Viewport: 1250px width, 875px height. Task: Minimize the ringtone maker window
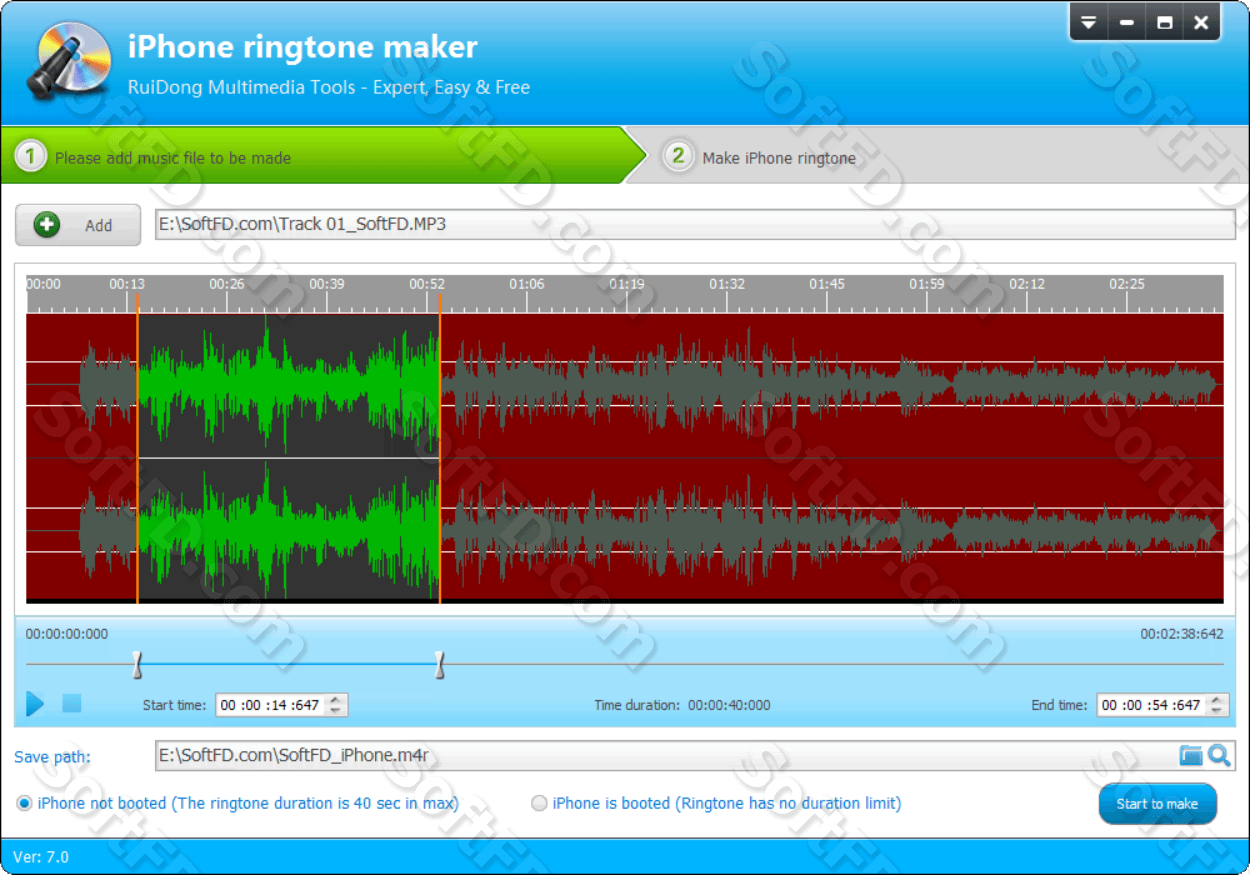(x=1127, y=22)
